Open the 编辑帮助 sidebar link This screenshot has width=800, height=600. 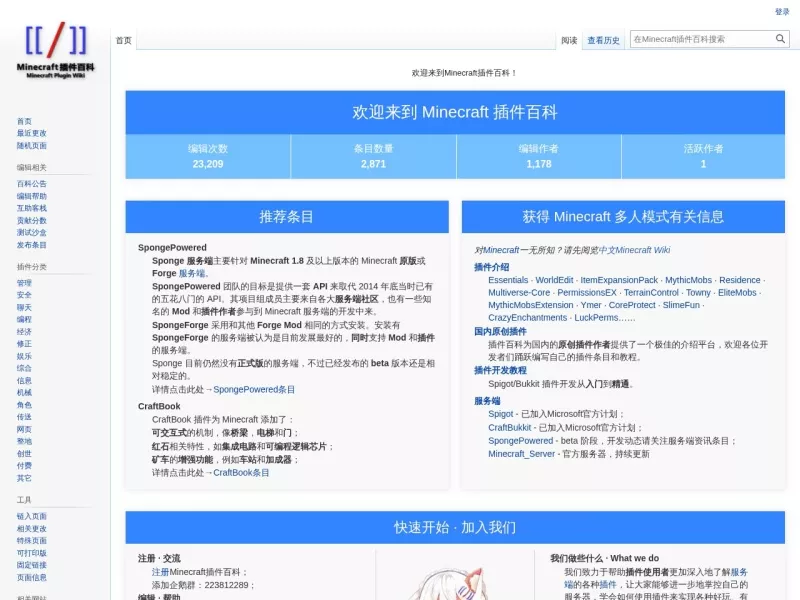tap(32, 196)
